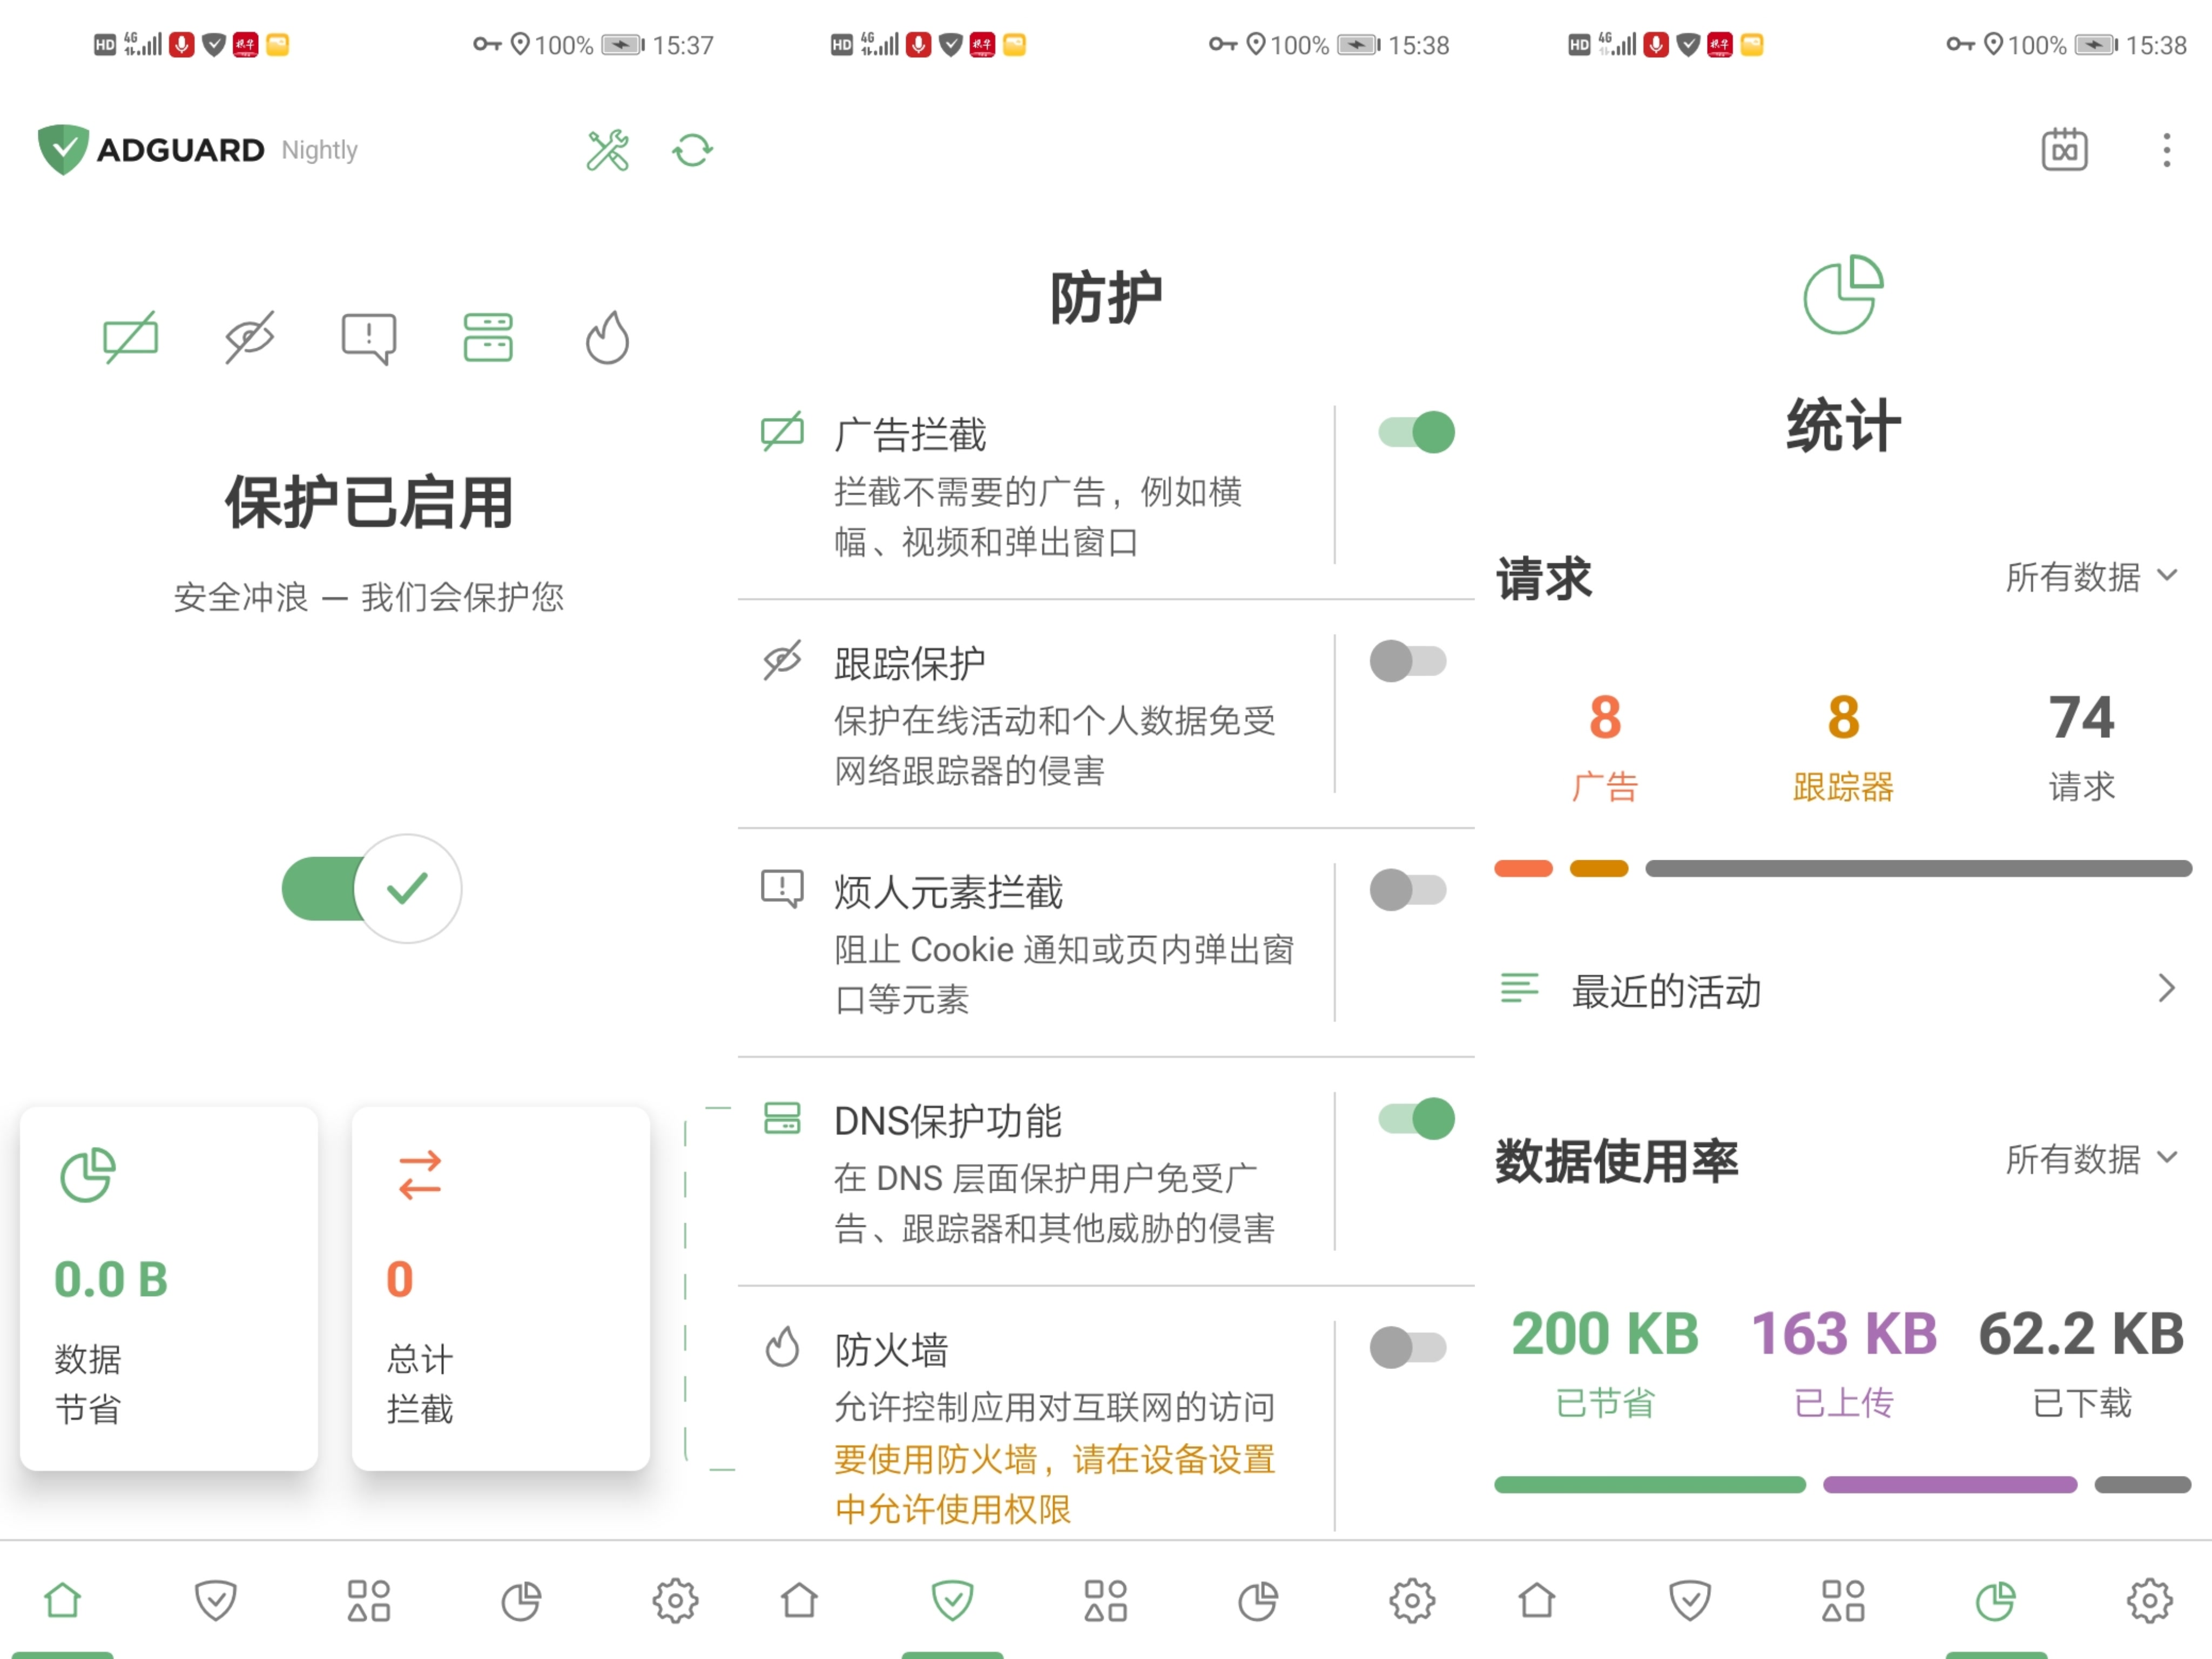Open the settings gear tab on the statistics screen
2212x1659 pixels.
point(2148,1600)
